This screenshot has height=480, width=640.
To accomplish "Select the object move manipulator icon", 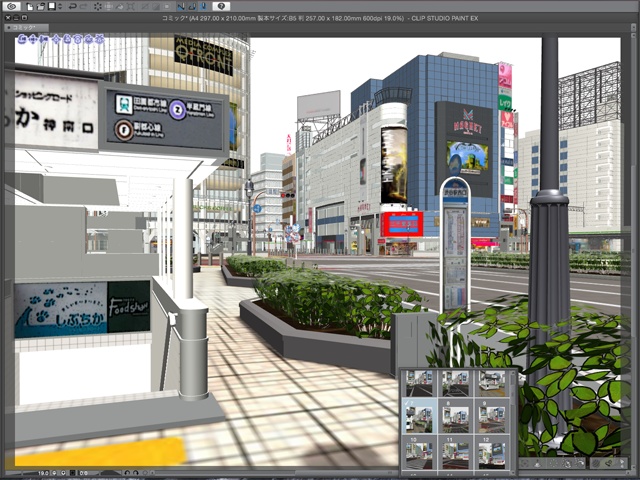I will tap(57, 39).
